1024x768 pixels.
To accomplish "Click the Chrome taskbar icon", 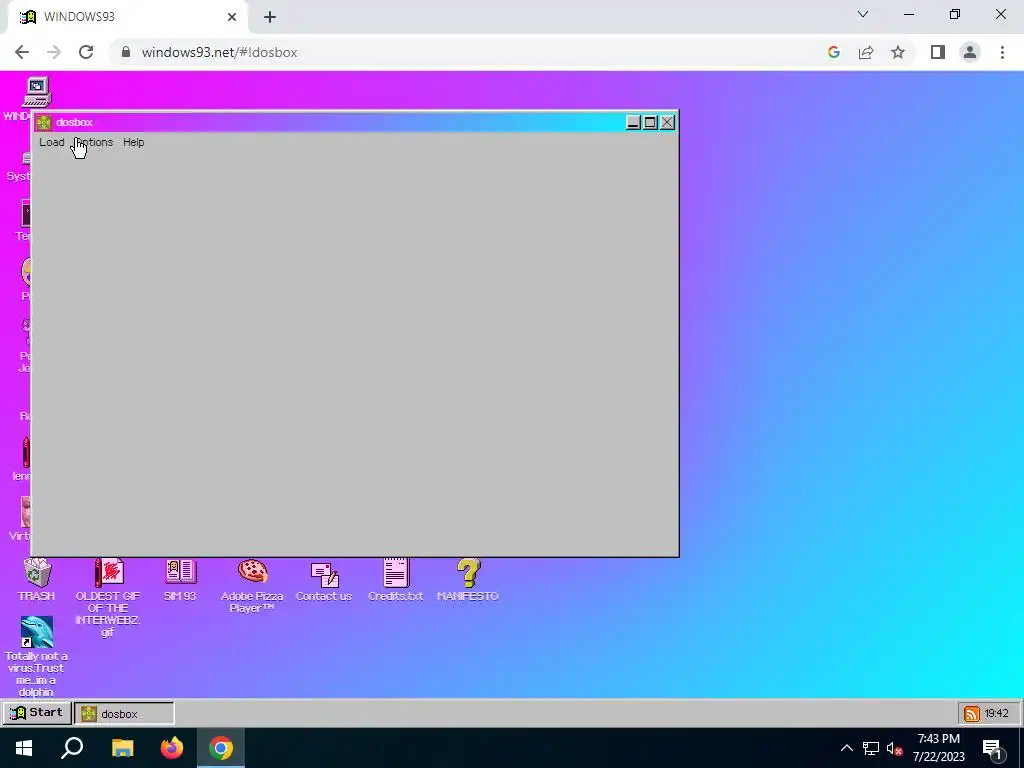I will click(x=221, y=748).
